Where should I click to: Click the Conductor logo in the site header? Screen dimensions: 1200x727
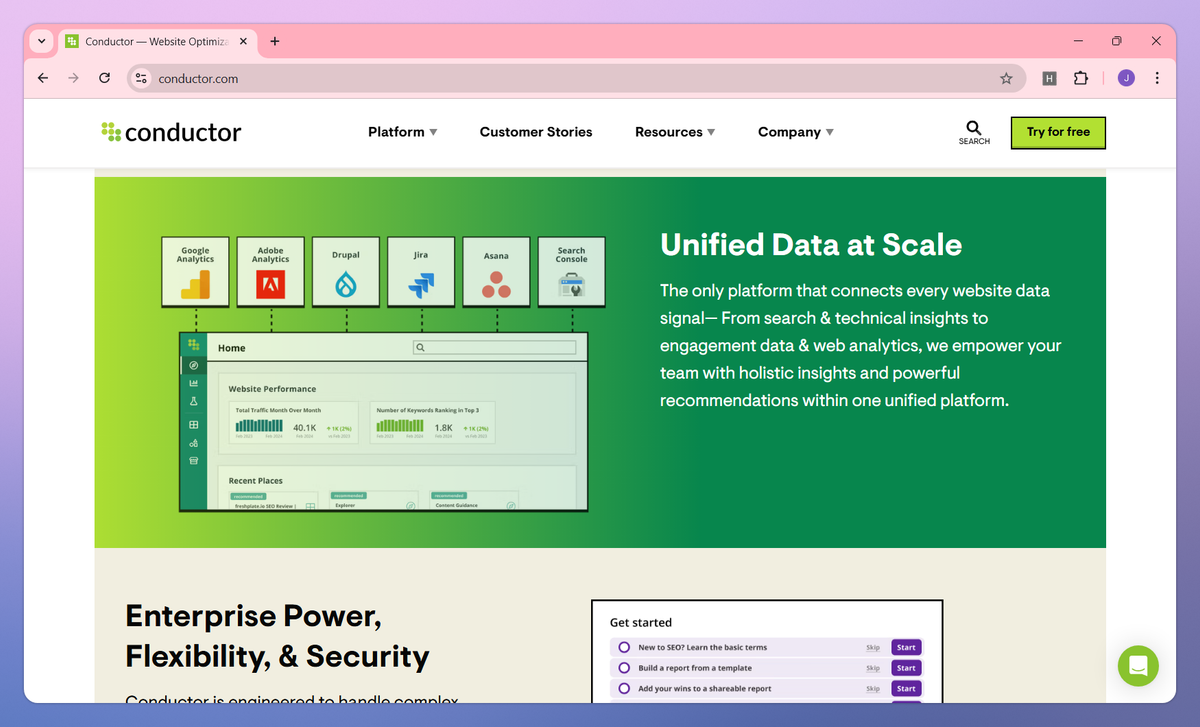tap(171, 132)
